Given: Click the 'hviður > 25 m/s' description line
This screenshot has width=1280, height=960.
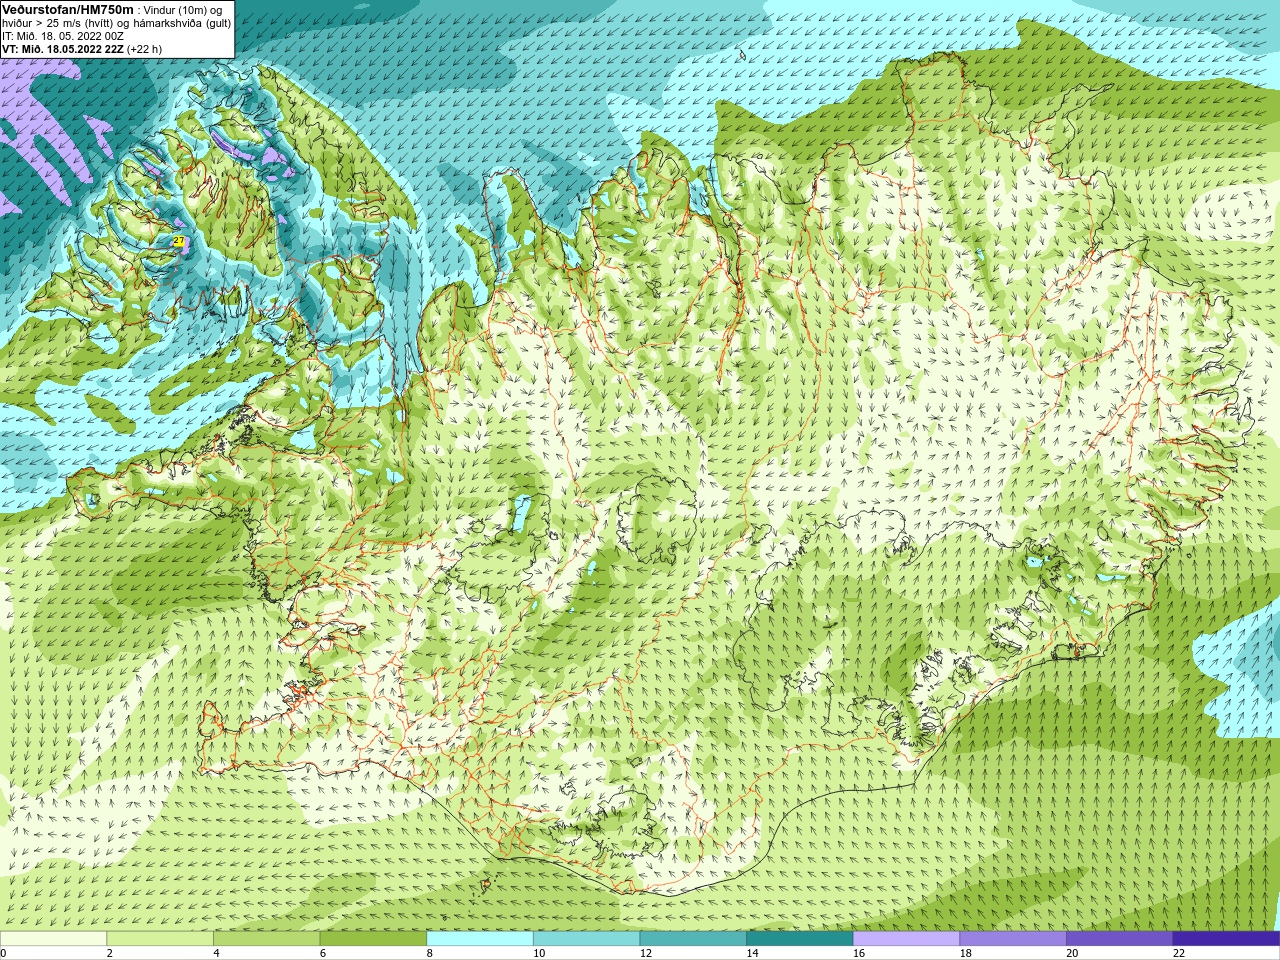Looking at the screenshot, I should pyautogui.click(x=116, y=23).
